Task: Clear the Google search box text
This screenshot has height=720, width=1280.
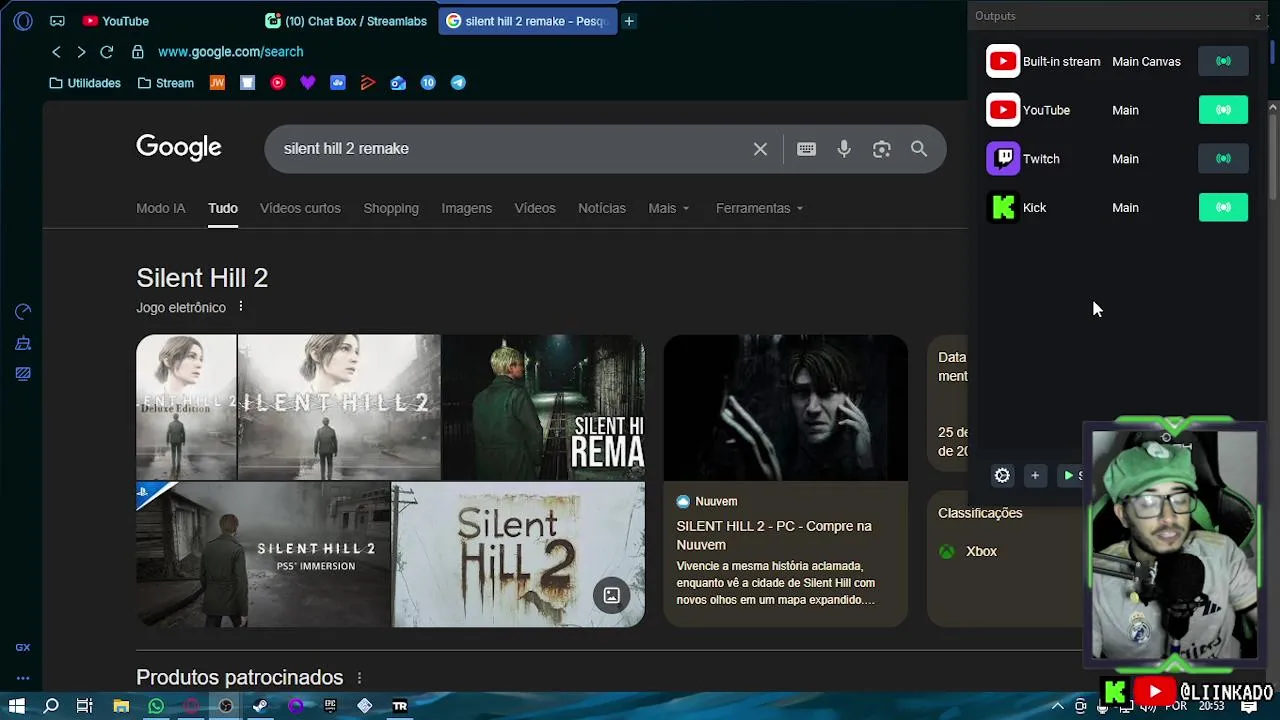Action: (x=760, y=149)
